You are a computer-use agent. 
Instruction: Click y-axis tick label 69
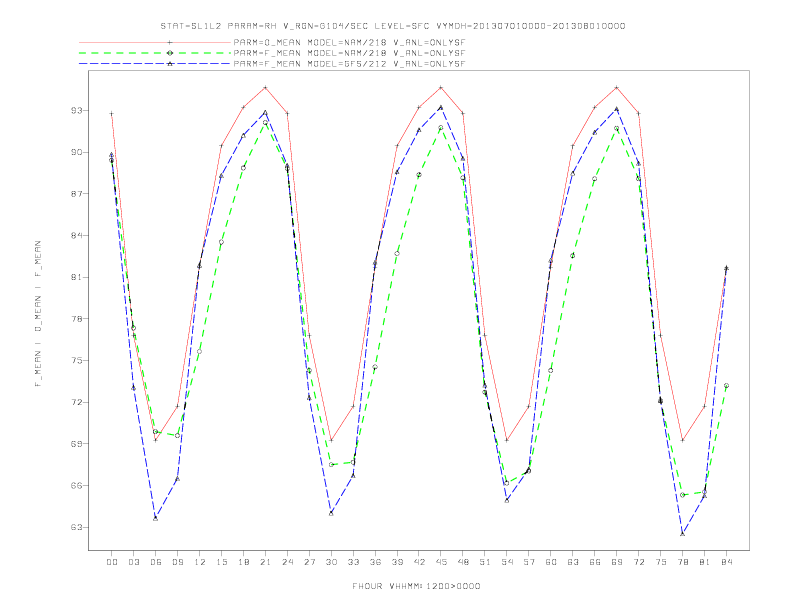tap(76, 444)
